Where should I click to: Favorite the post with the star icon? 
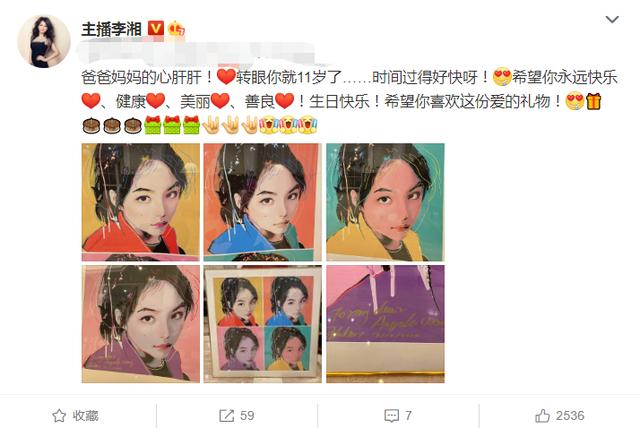point(59,416)
